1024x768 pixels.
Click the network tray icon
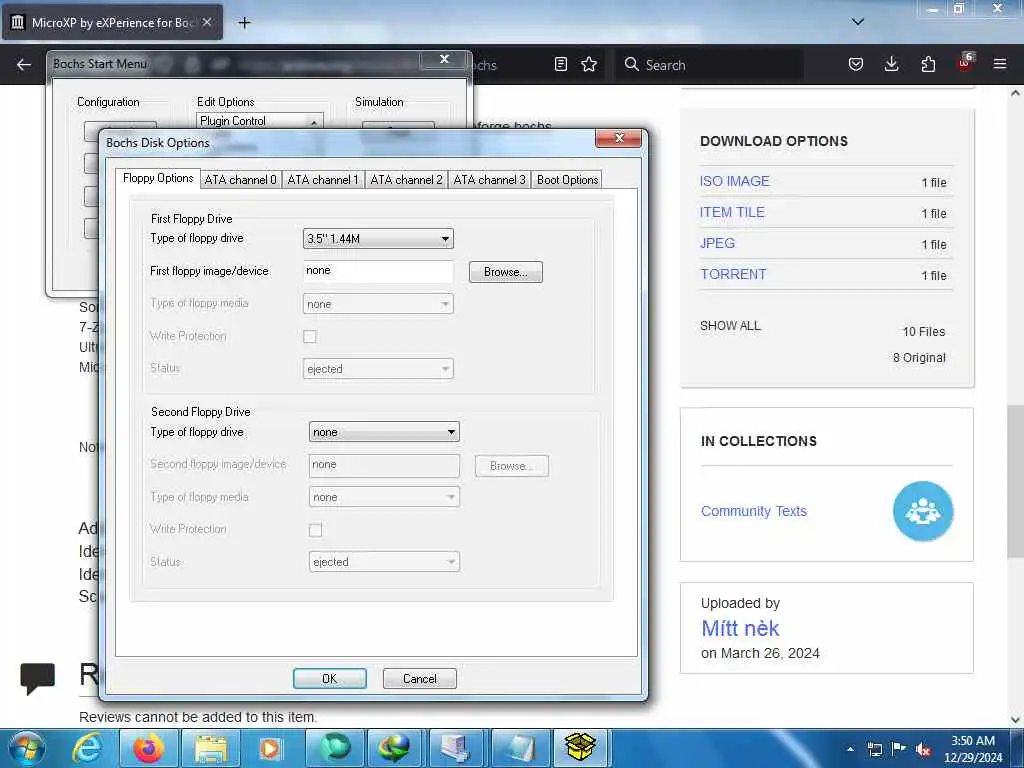875,749
